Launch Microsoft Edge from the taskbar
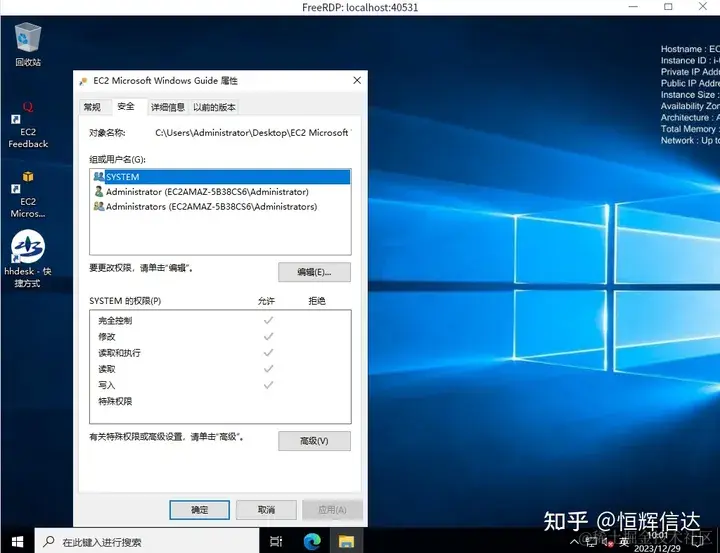This screenshot has height=553, width=720. tap(312, 542)
